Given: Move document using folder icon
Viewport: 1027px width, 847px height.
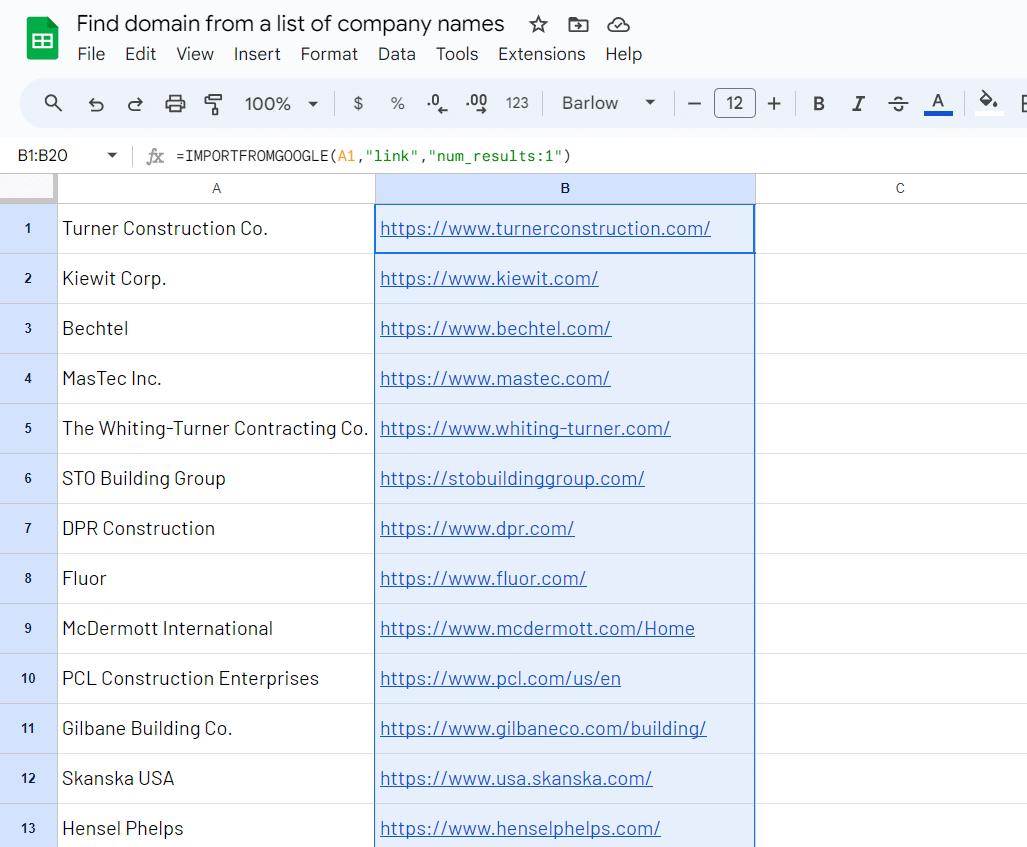Looking at the screenshot, I should tap(578, 25).
